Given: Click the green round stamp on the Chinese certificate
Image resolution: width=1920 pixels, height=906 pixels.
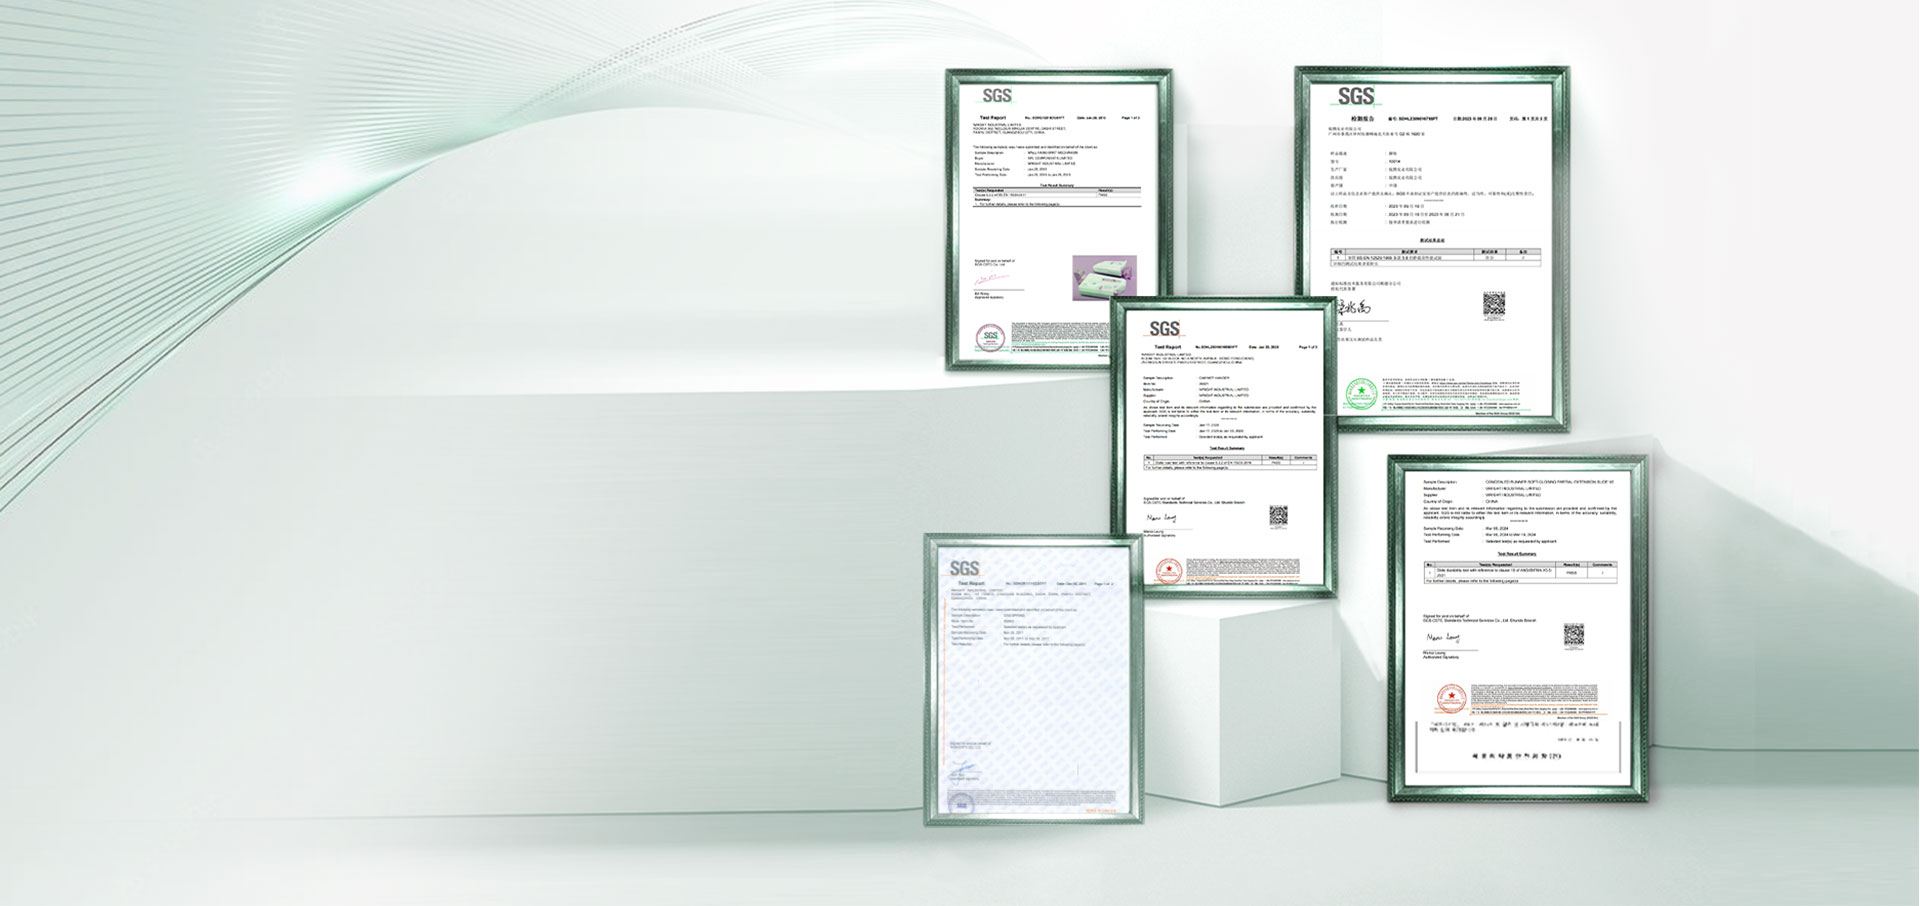Looking at the screenshot, I should click(x=1360, y=393).
